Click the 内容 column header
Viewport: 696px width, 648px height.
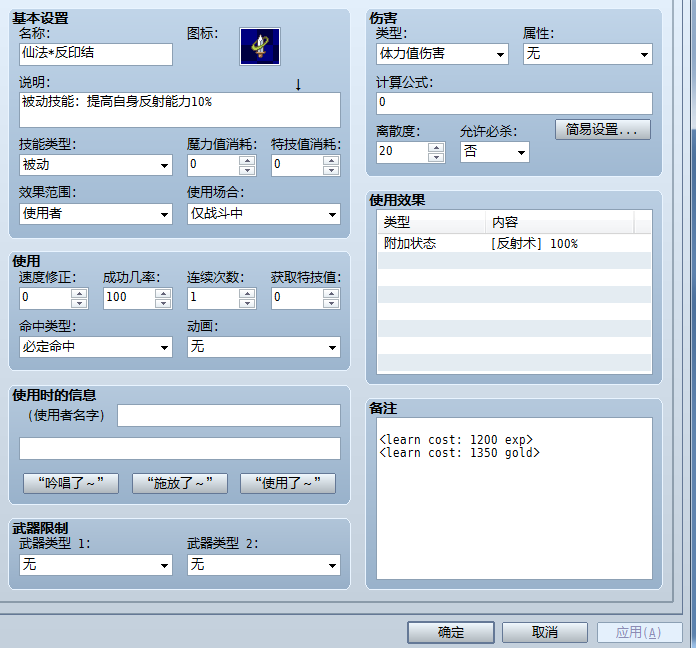[559, 222]
